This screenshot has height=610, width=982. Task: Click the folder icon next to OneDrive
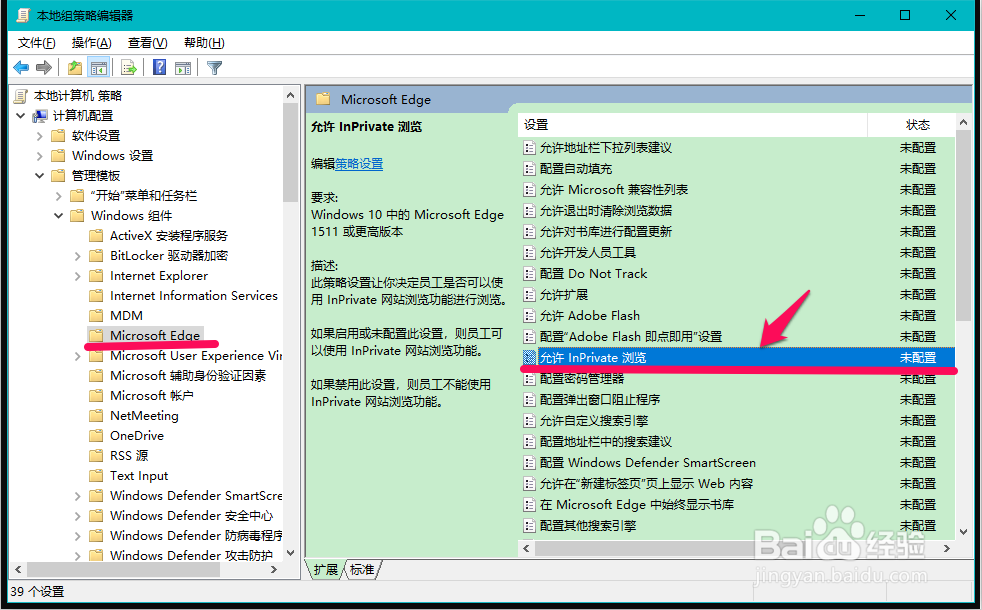click(x=96, y=436)
